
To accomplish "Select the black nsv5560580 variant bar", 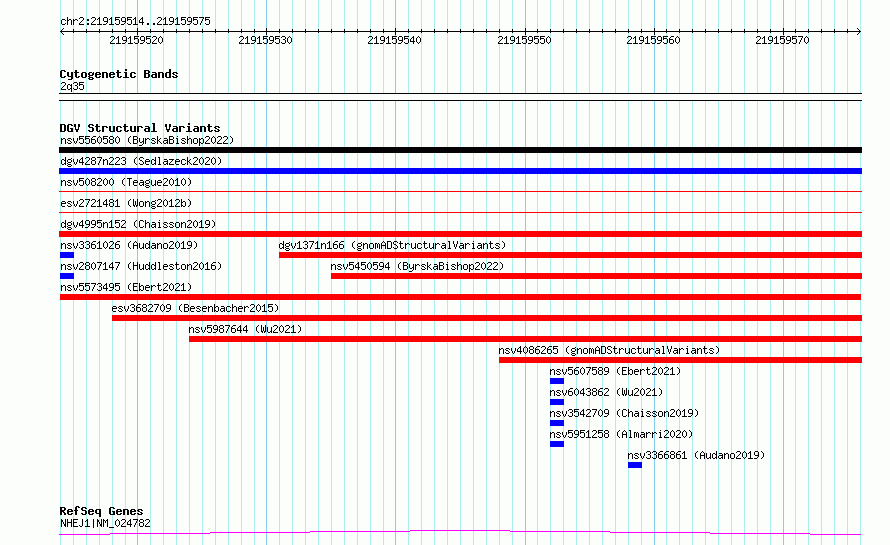I will click(460, 150).
